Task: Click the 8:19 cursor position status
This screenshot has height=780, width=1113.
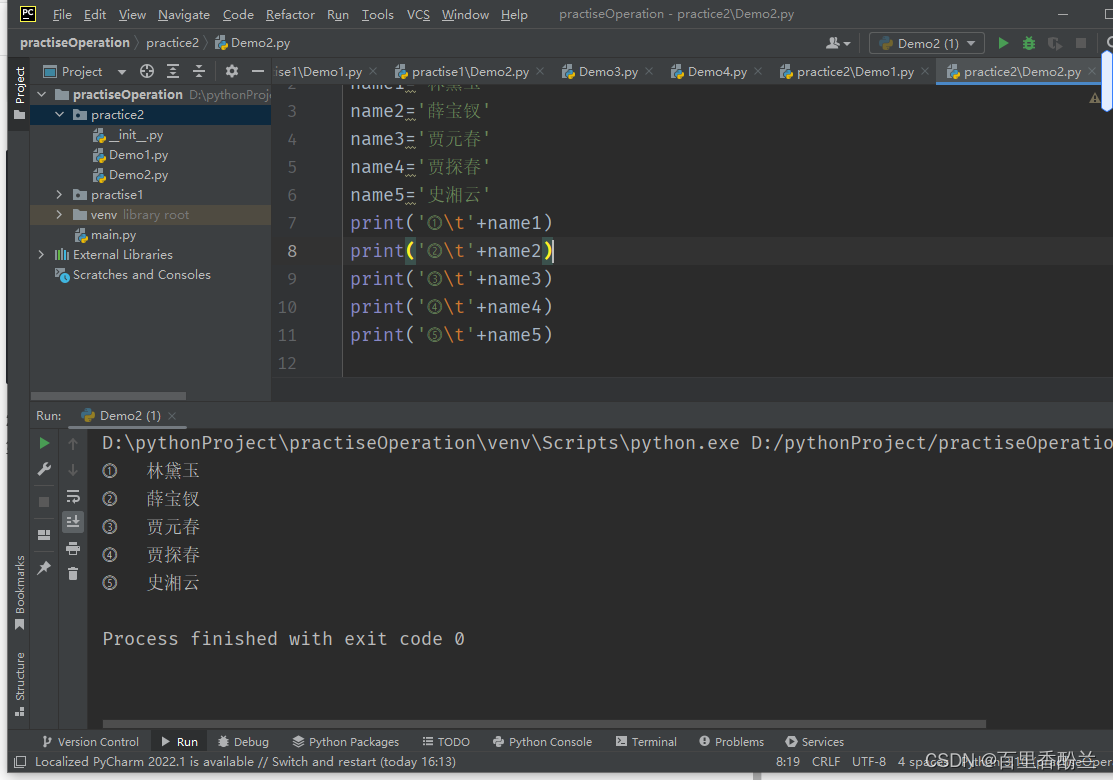Action: pyautogui.click(x=787, y=762)
